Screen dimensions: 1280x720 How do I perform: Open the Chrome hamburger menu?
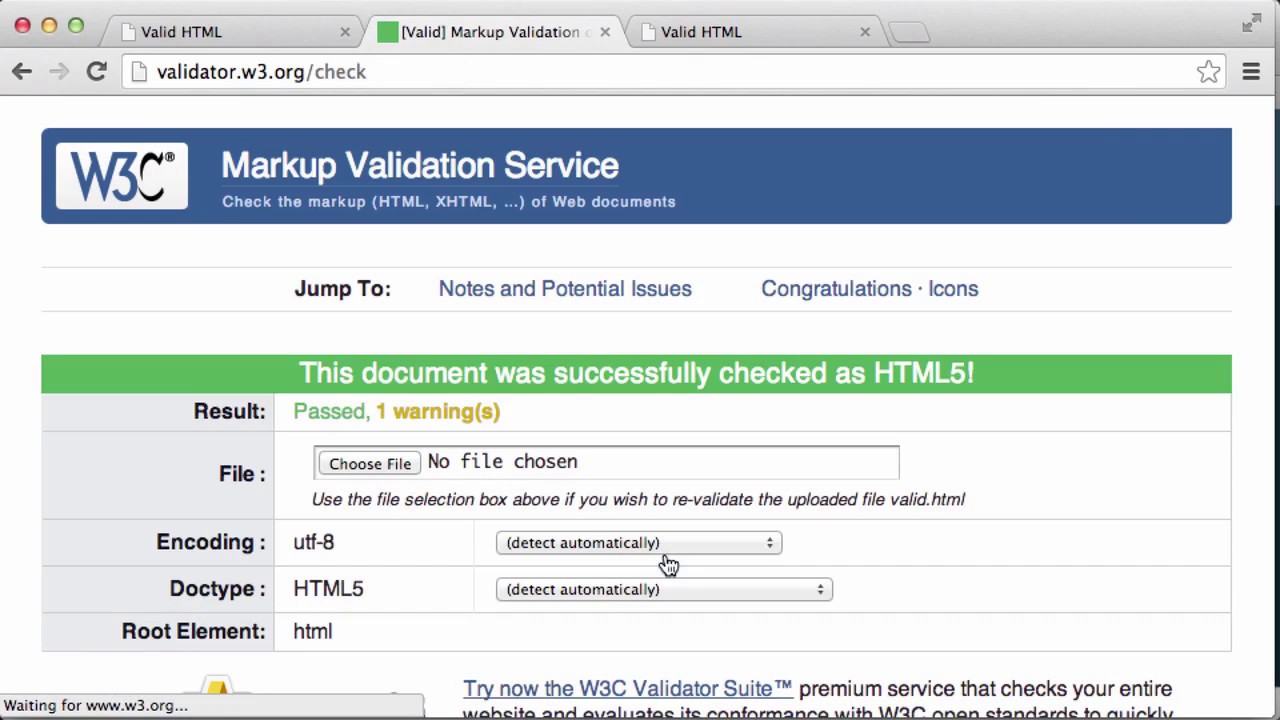pyautogui.click(x=1251, y=71)
